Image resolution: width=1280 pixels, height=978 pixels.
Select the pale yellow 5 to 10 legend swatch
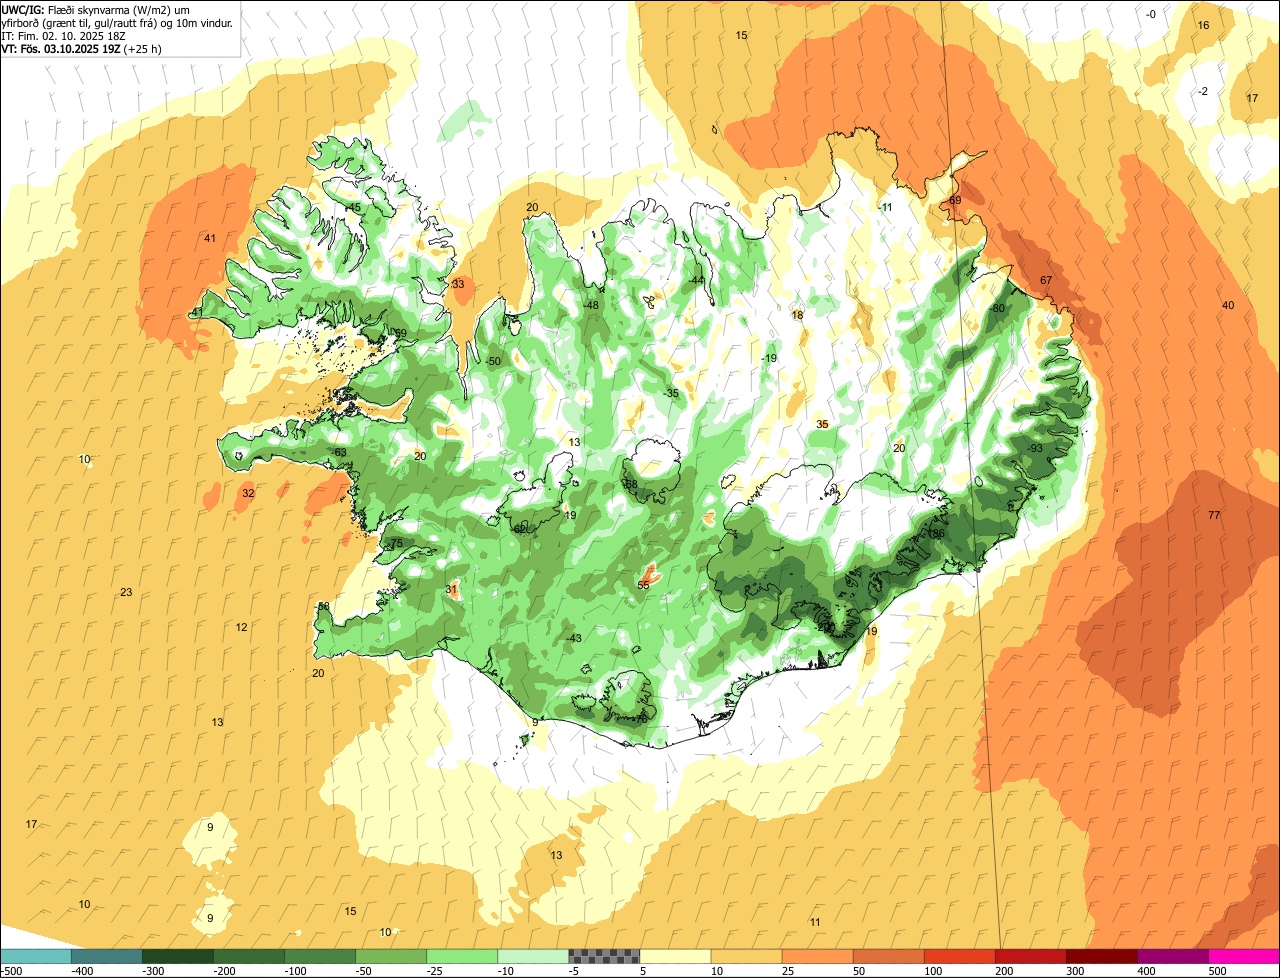pos(675,957)
